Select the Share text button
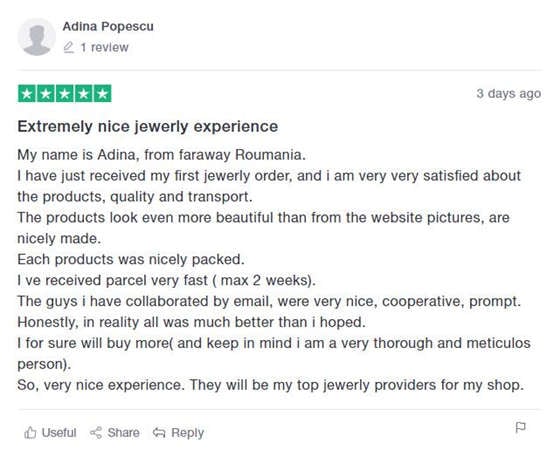560x449 pixels. click(124, 433)
